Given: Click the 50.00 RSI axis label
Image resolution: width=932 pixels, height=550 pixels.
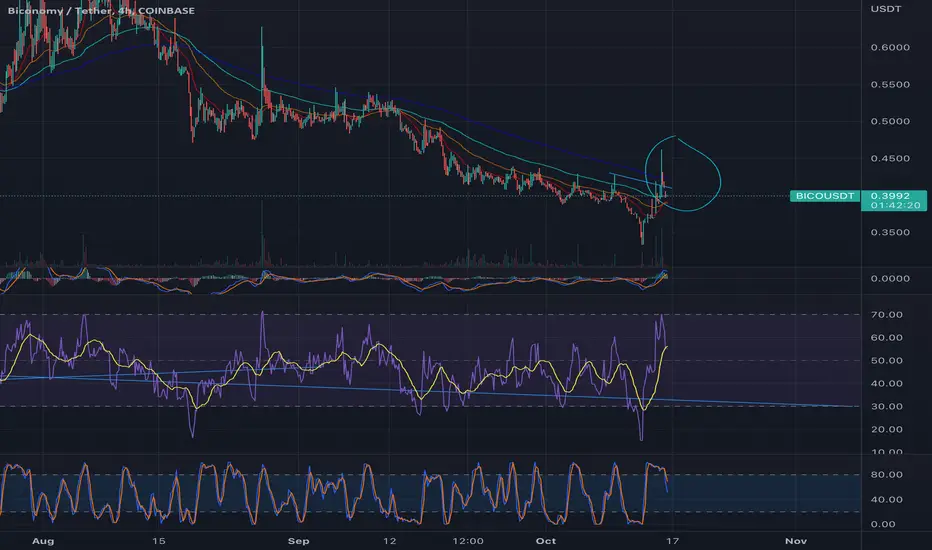Looking at the screenshot, I should 887,361.
